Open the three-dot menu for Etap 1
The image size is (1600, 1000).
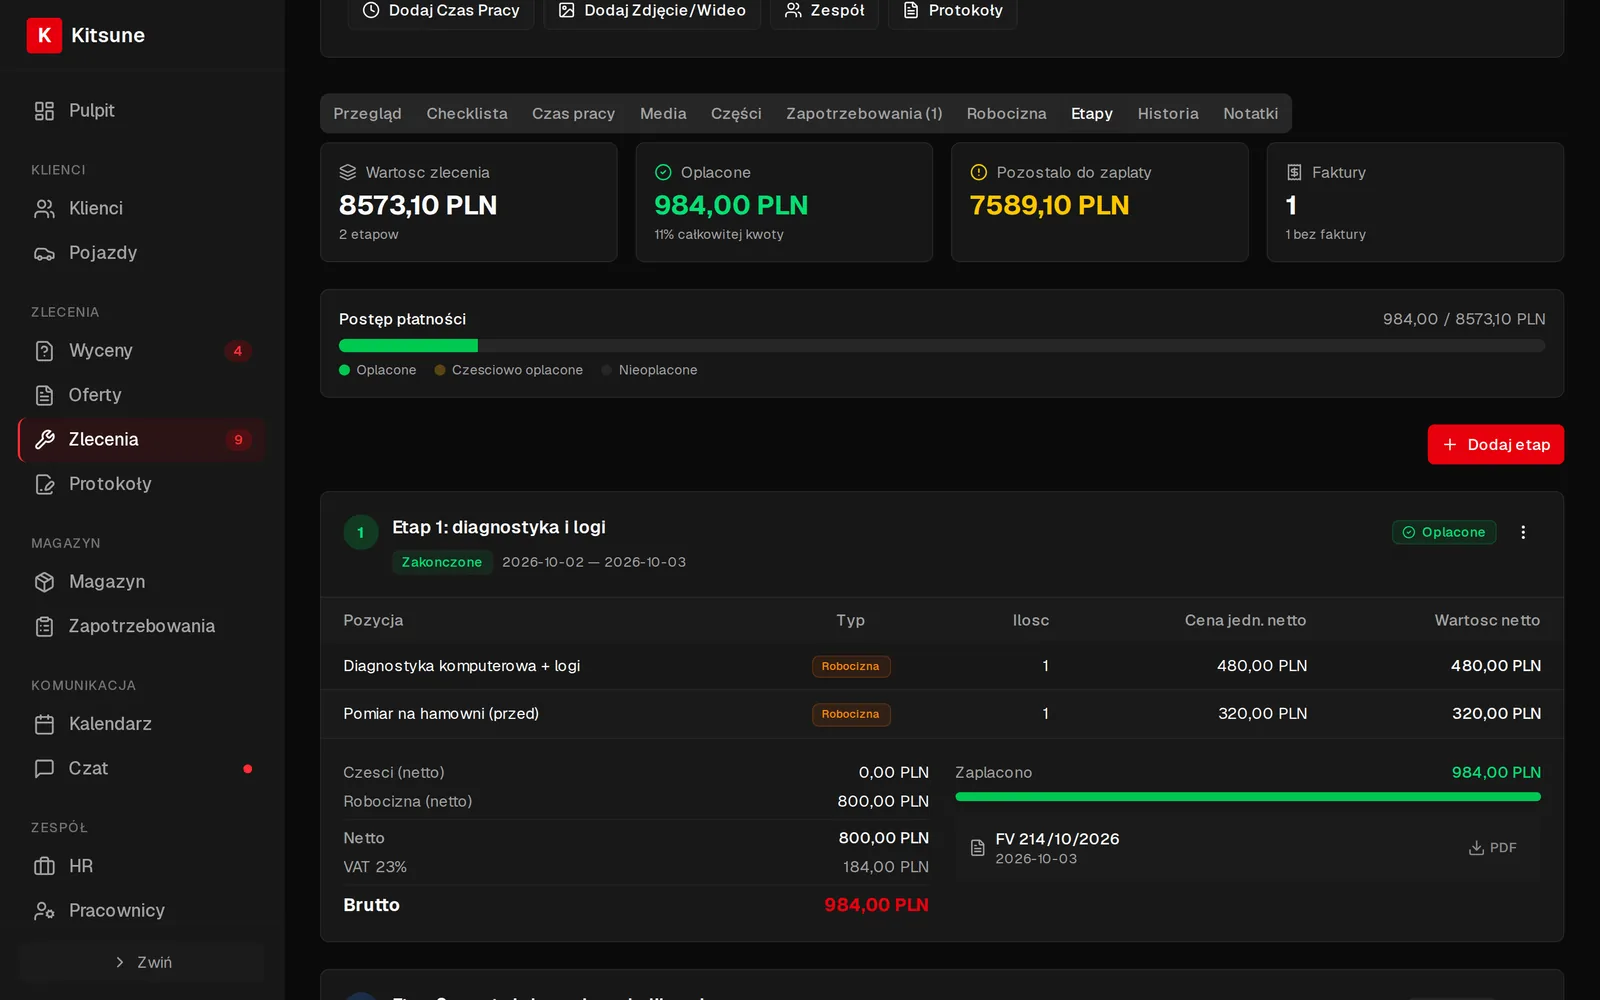tap(1523, 532)
